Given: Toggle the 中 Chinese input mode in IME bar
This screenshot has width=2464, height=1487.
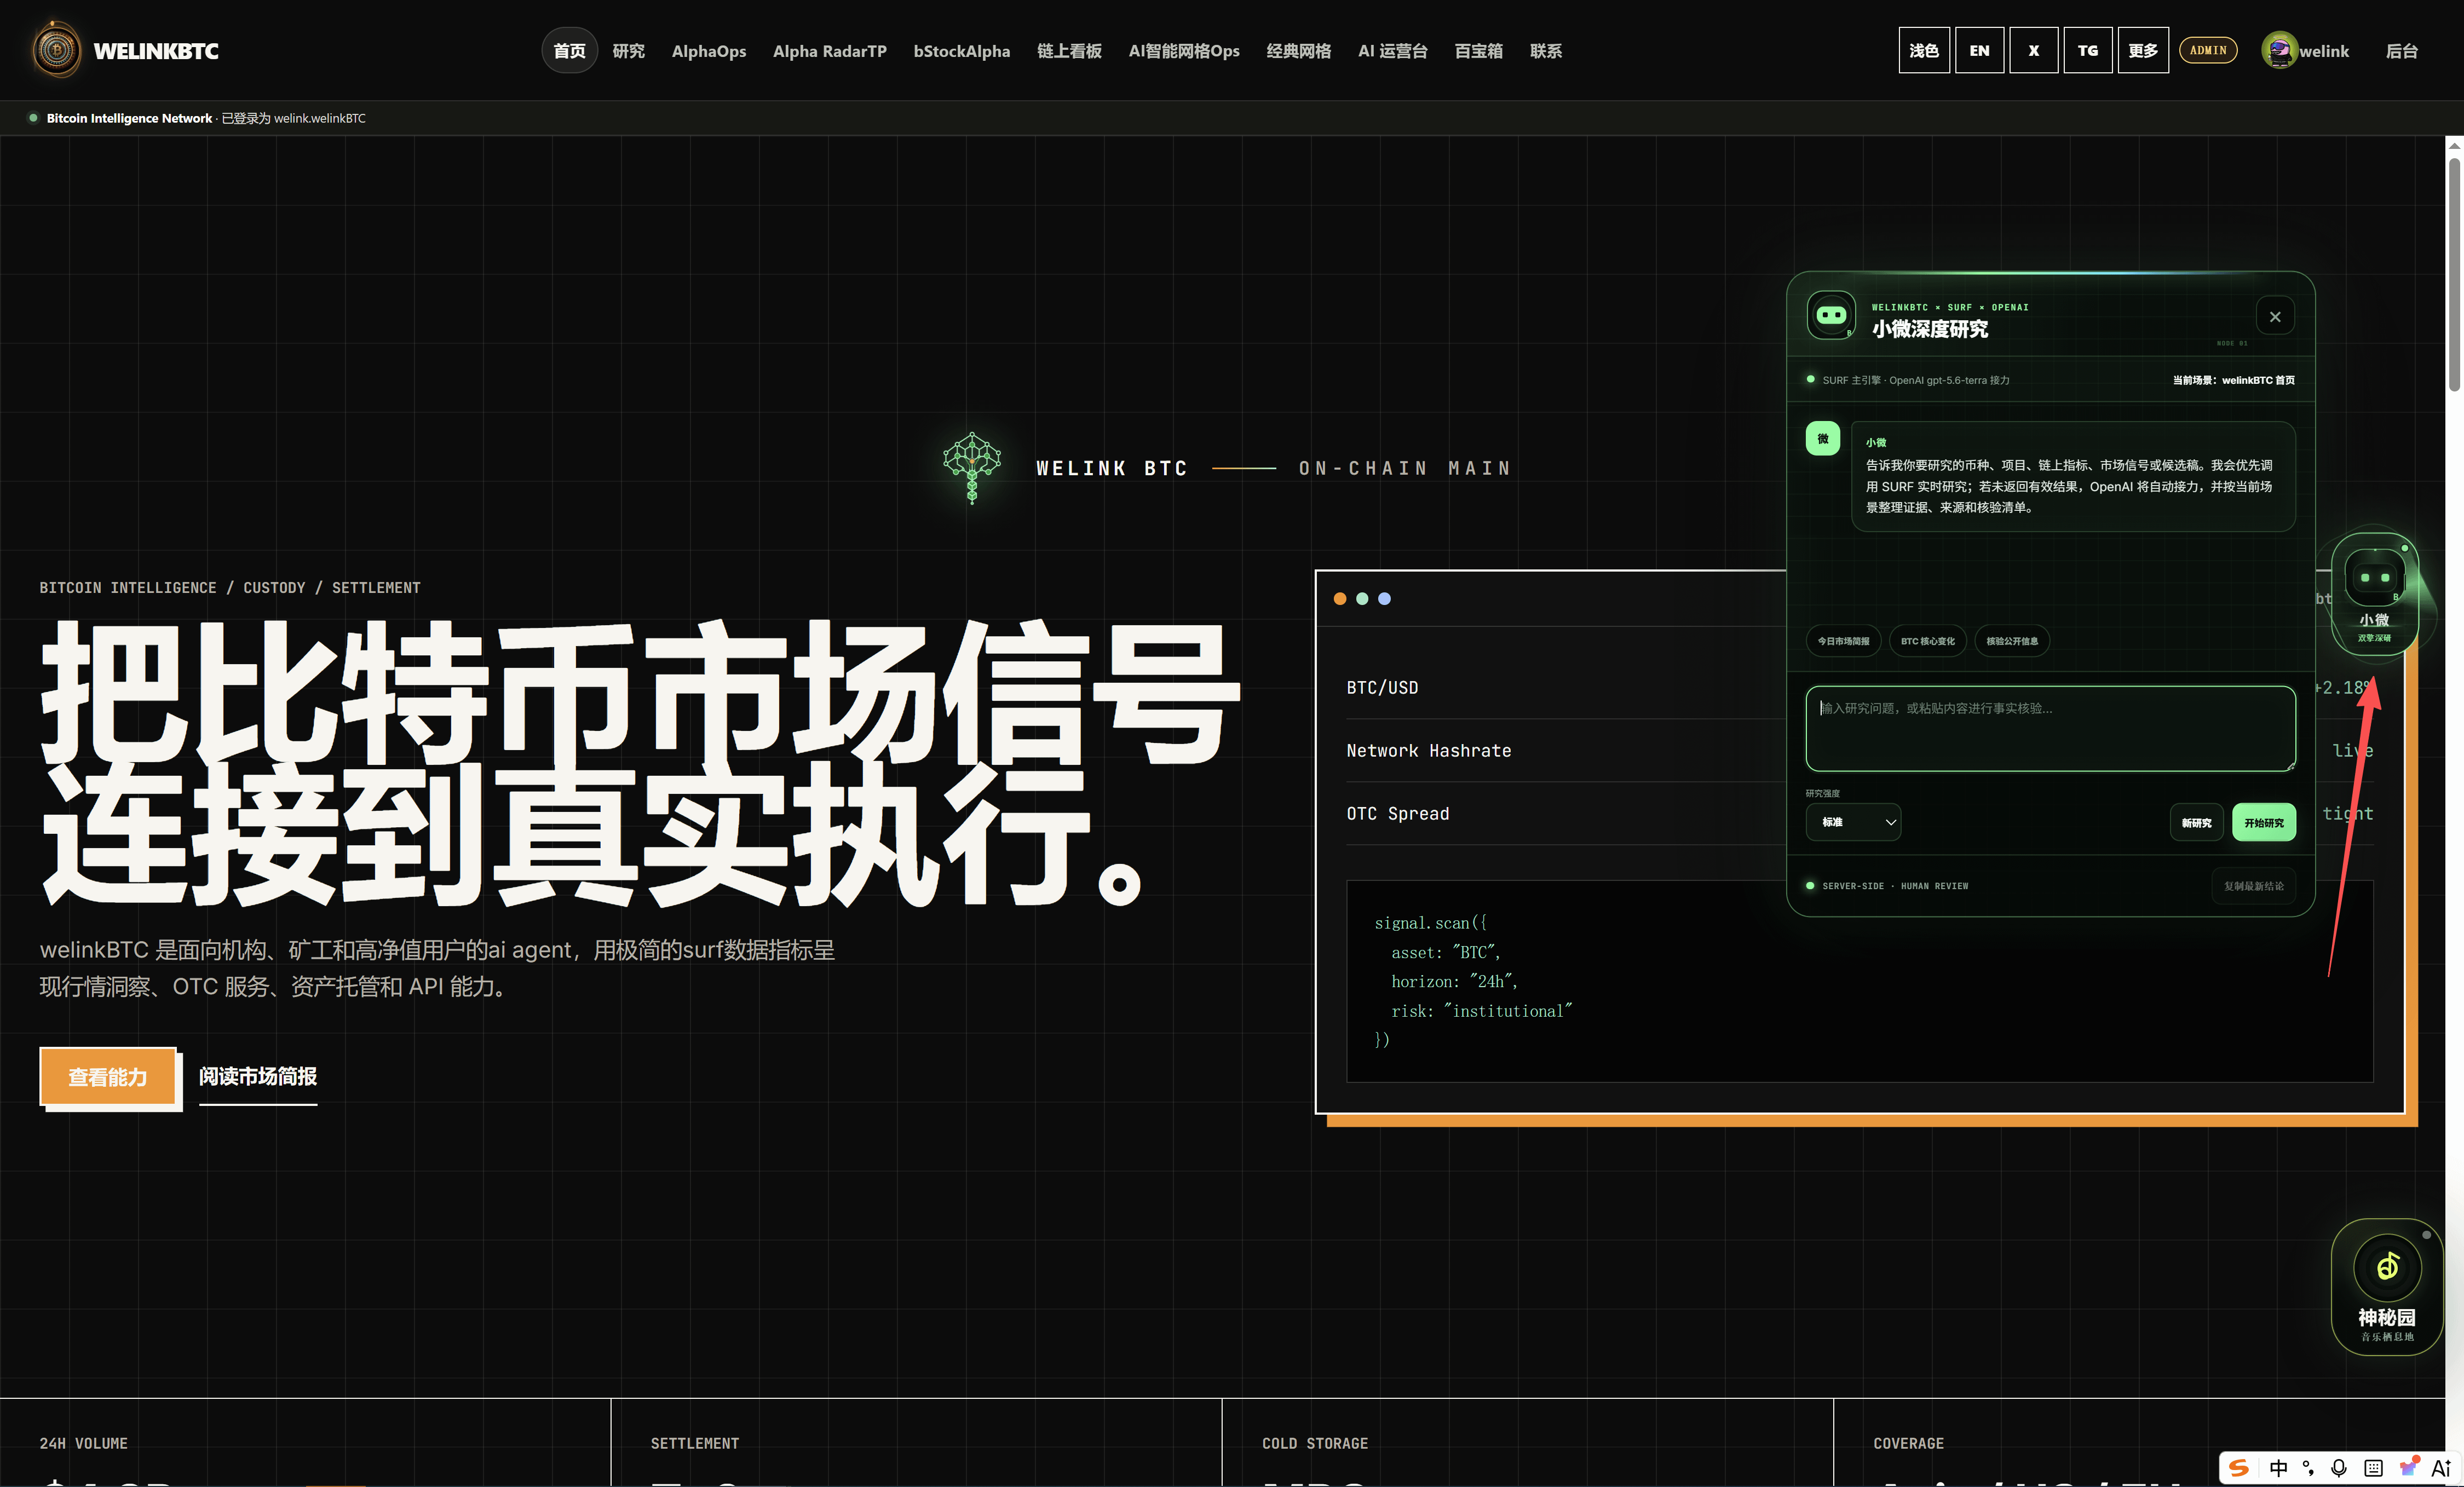Looking at the screenshot, I should point(2278,1467).
